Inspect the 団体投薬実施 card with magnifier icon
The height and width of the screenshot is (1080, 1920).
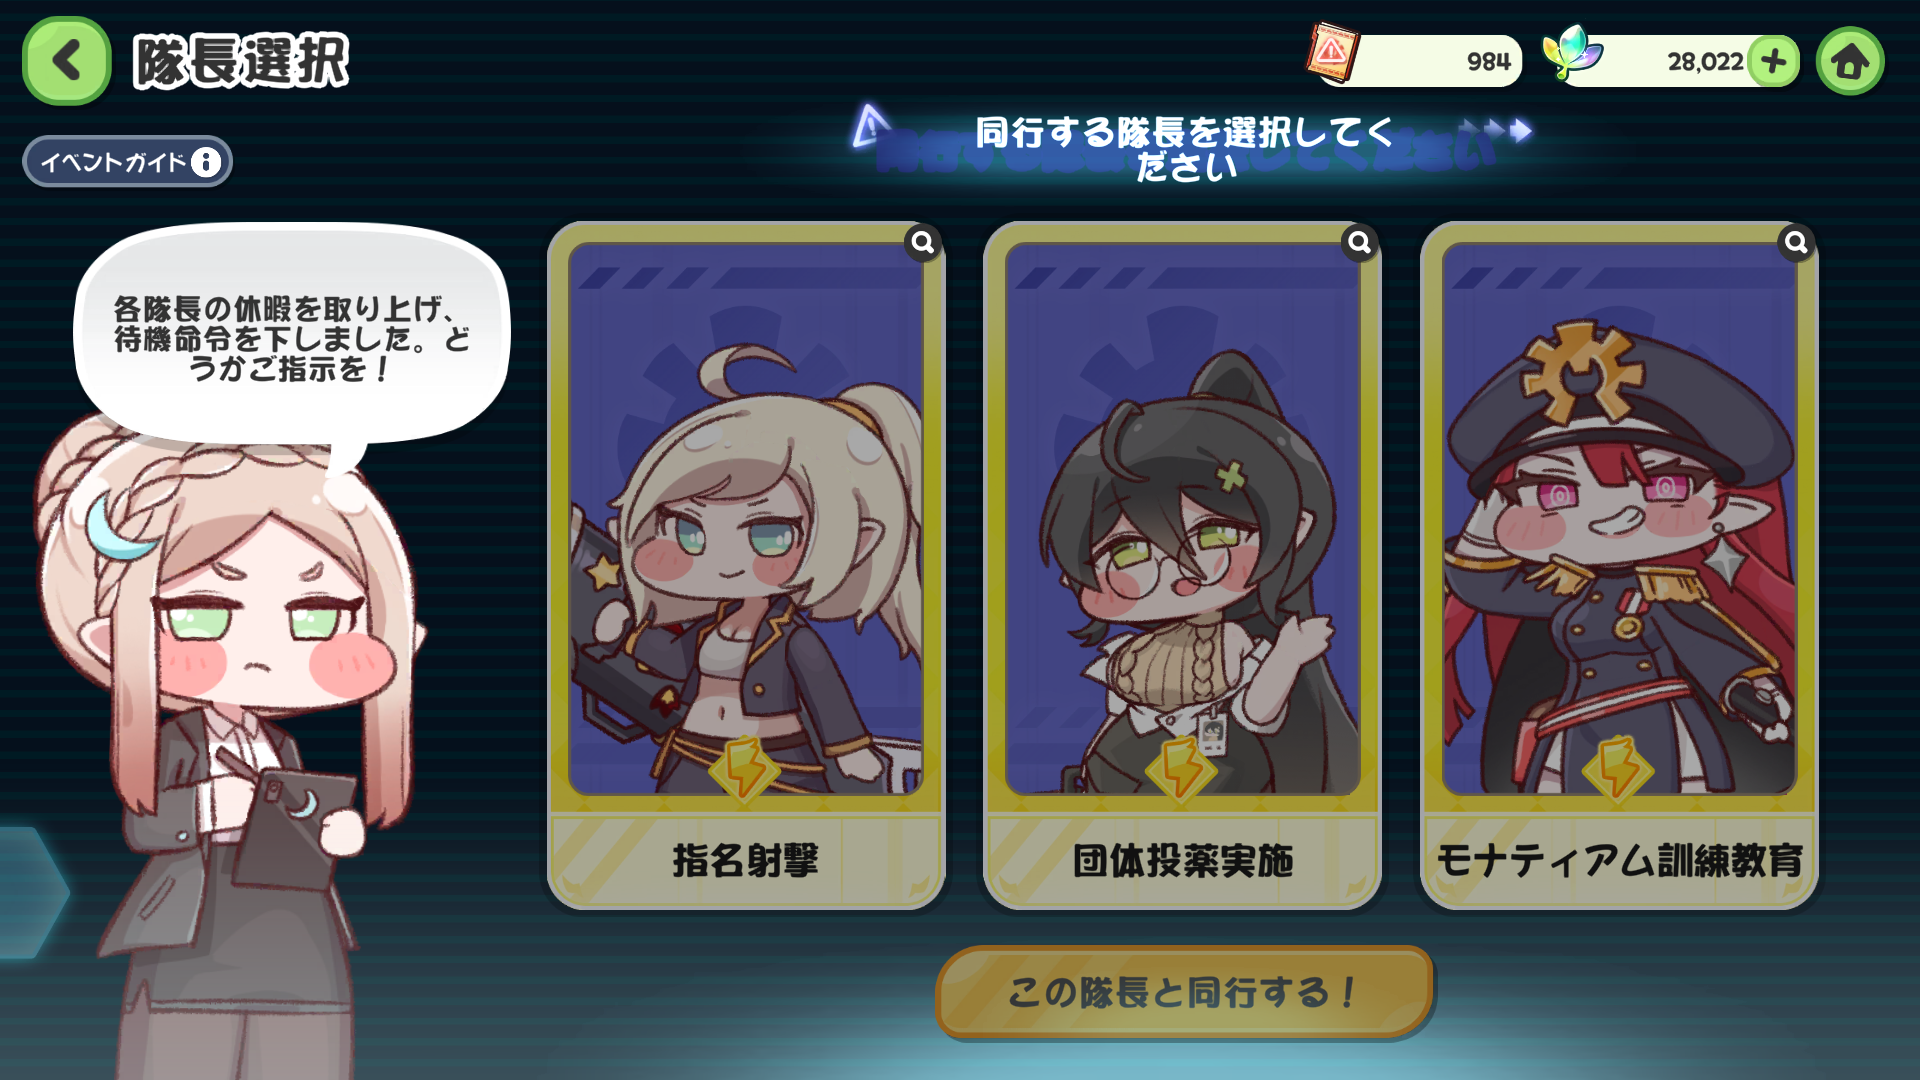coord(1359,242)
